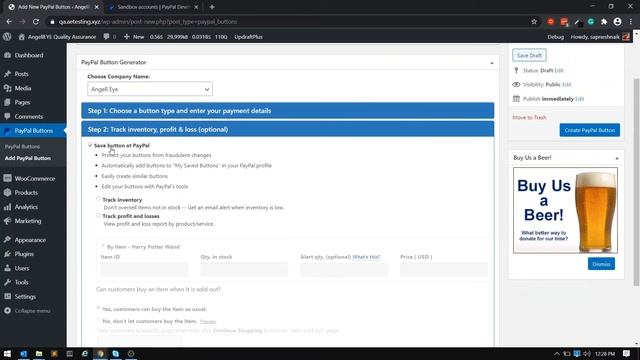Open the PayPal Buttons submenu item

(x=22, y=146)
